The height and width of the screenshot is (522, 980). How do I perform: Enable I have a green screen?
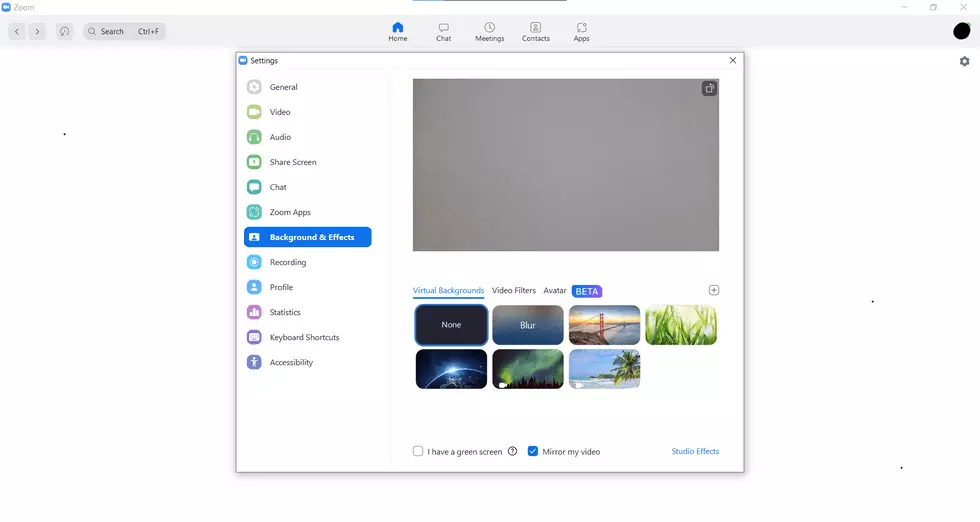(x=418, y=451)
